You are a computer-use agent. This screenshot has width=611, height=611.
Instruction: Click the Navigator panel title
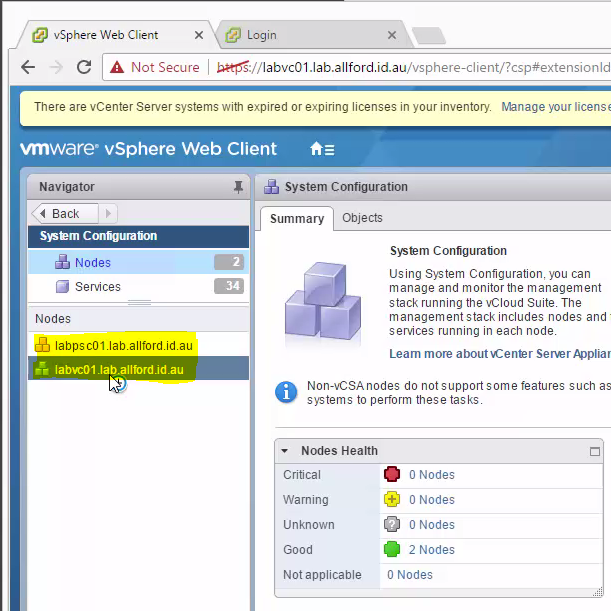(x=67, y=187)
